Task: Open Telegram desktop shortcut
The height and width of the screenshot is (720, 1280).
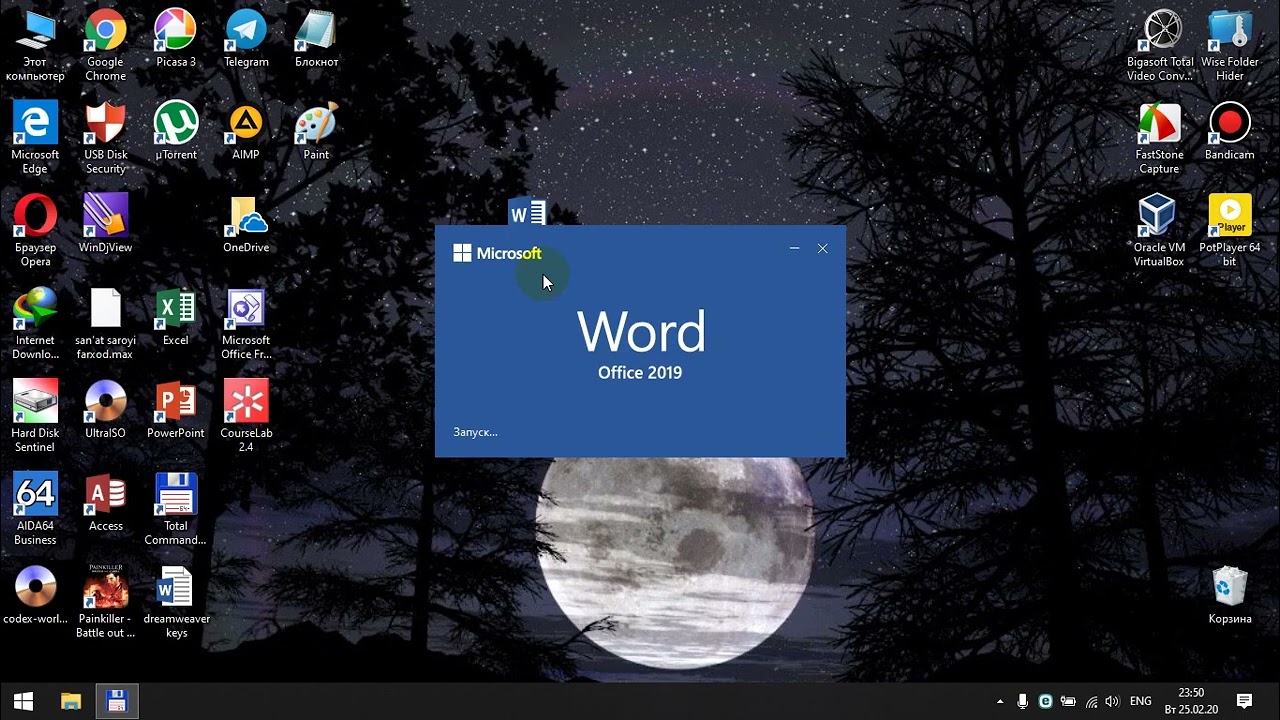Action: coord(246,40)
